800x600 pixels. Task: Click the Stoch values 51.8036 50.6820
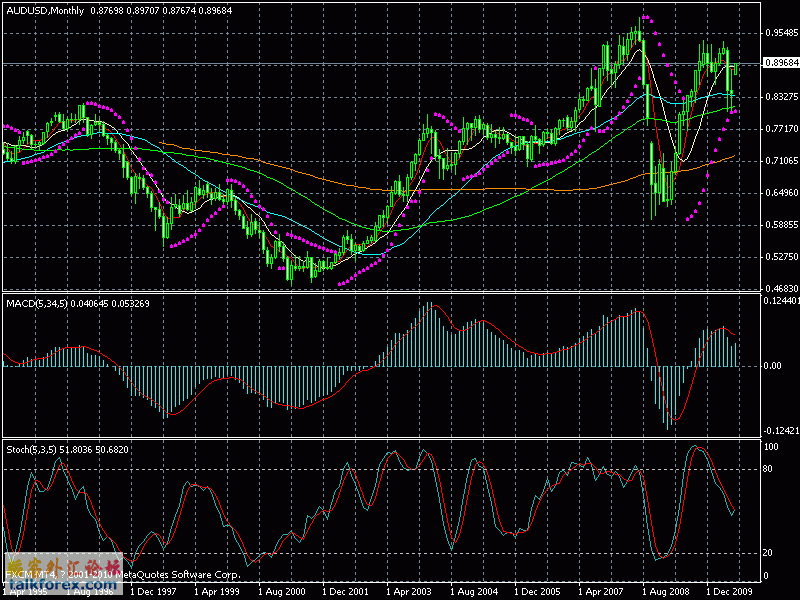coord(94,449)
